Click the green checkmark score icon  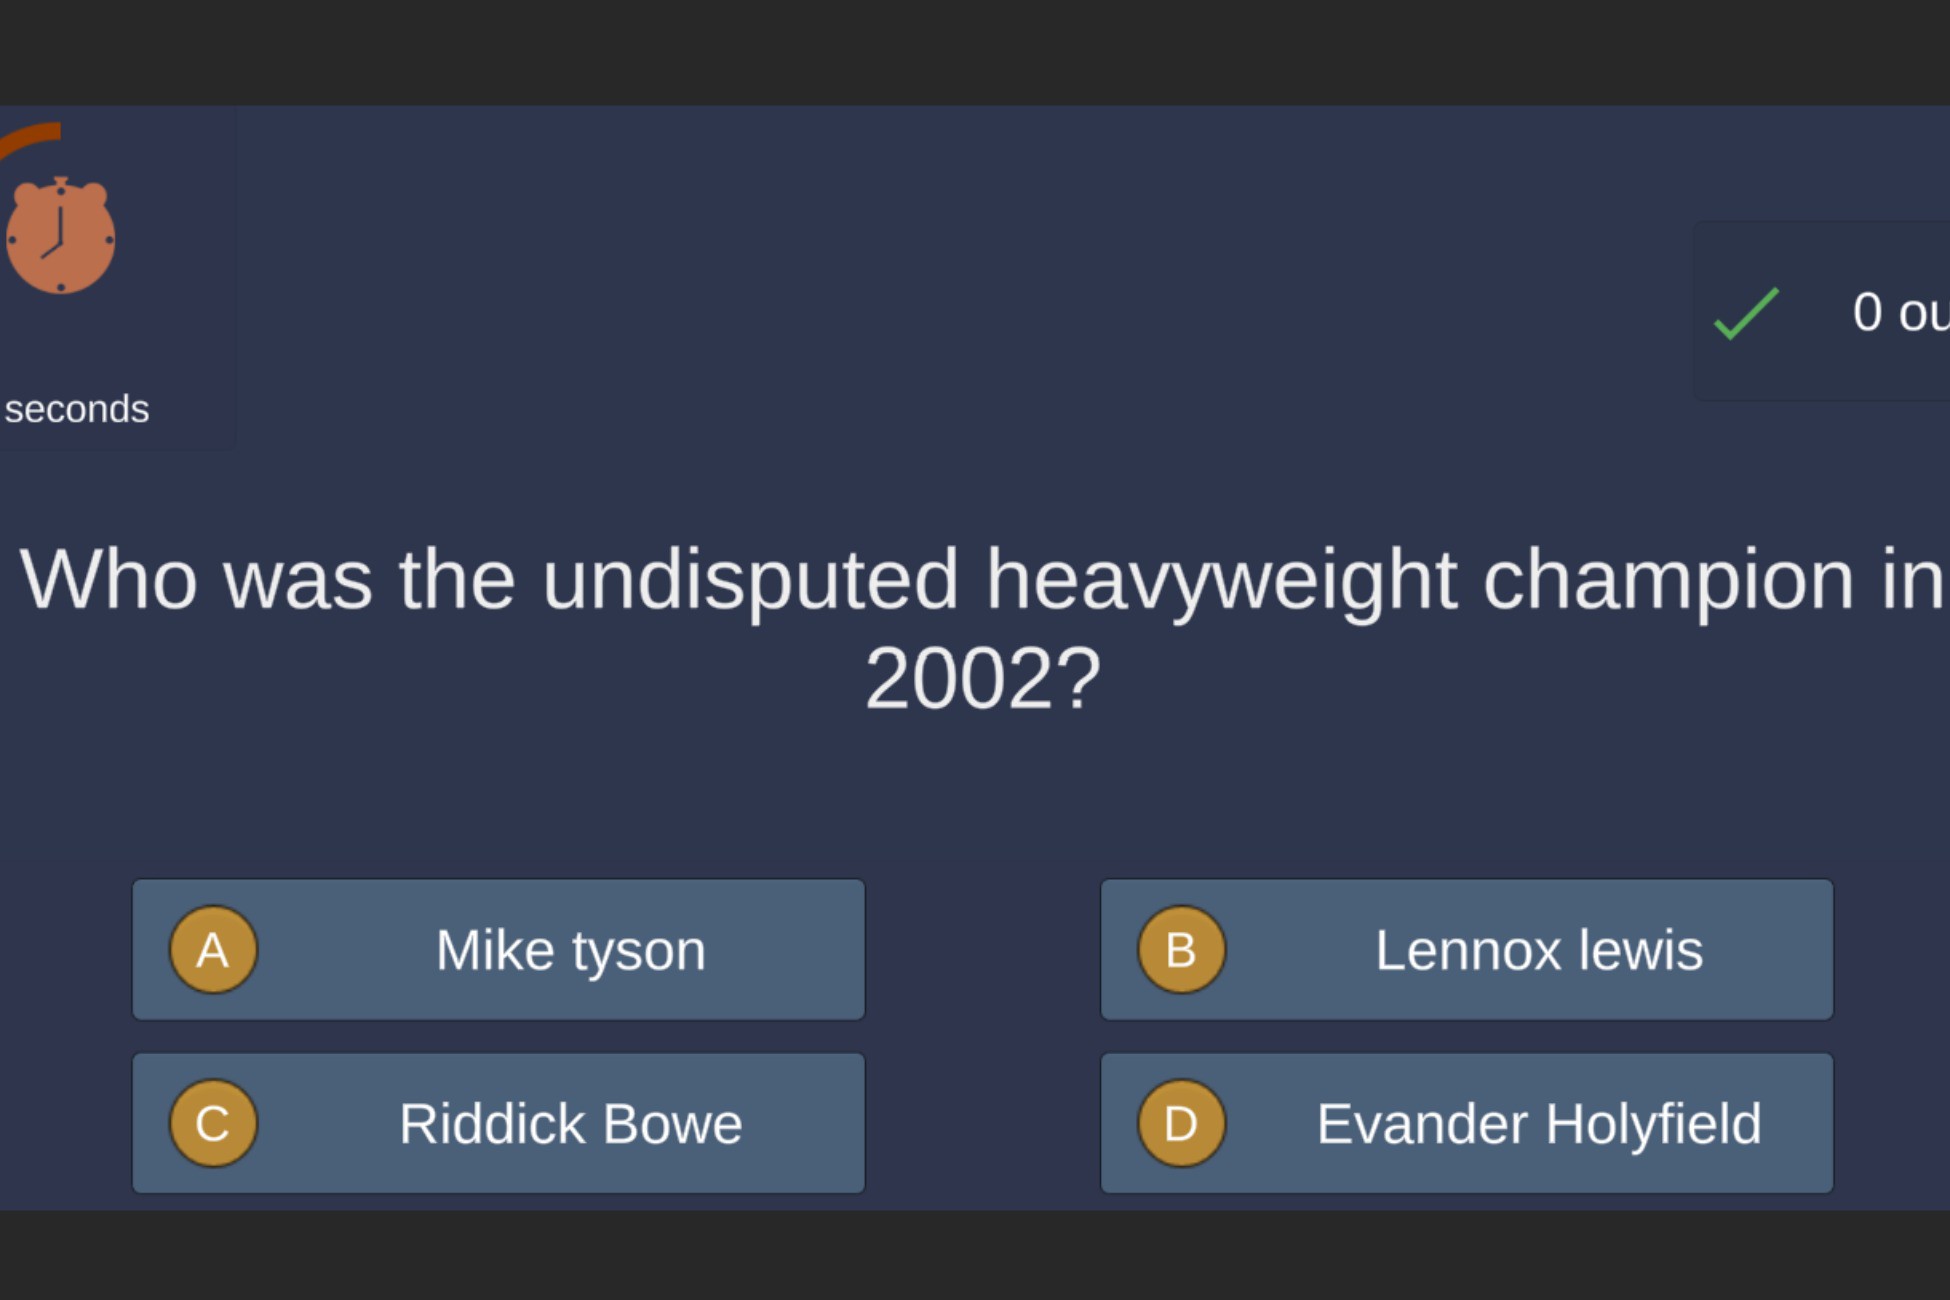coord(1746,314)
